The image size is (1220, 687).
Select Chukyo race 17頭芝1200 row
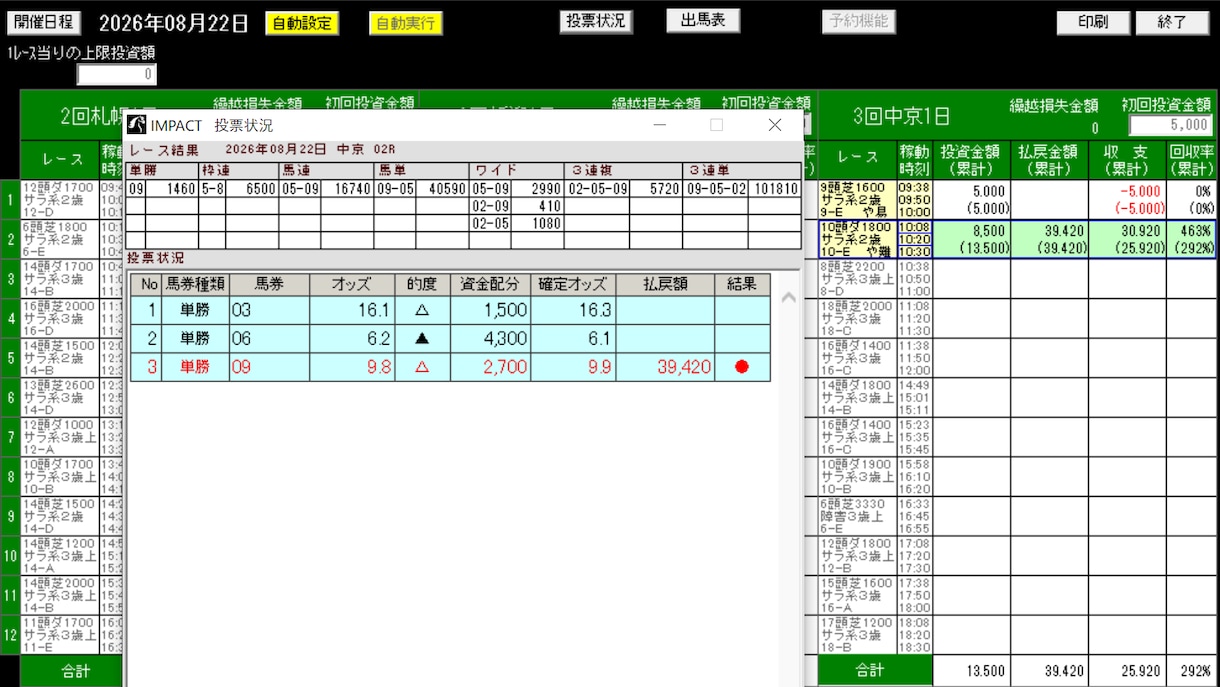click(858, 635)
